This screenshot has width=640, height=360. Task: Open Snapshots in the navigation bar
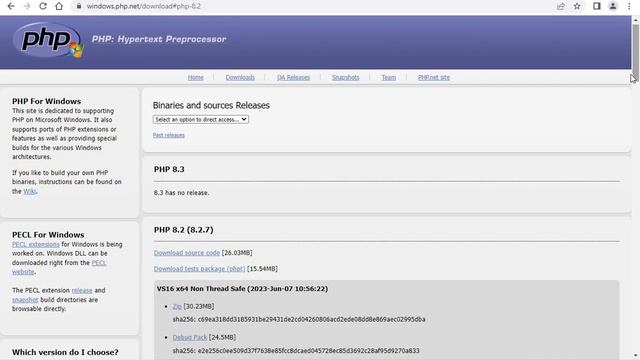click(345, 77)
